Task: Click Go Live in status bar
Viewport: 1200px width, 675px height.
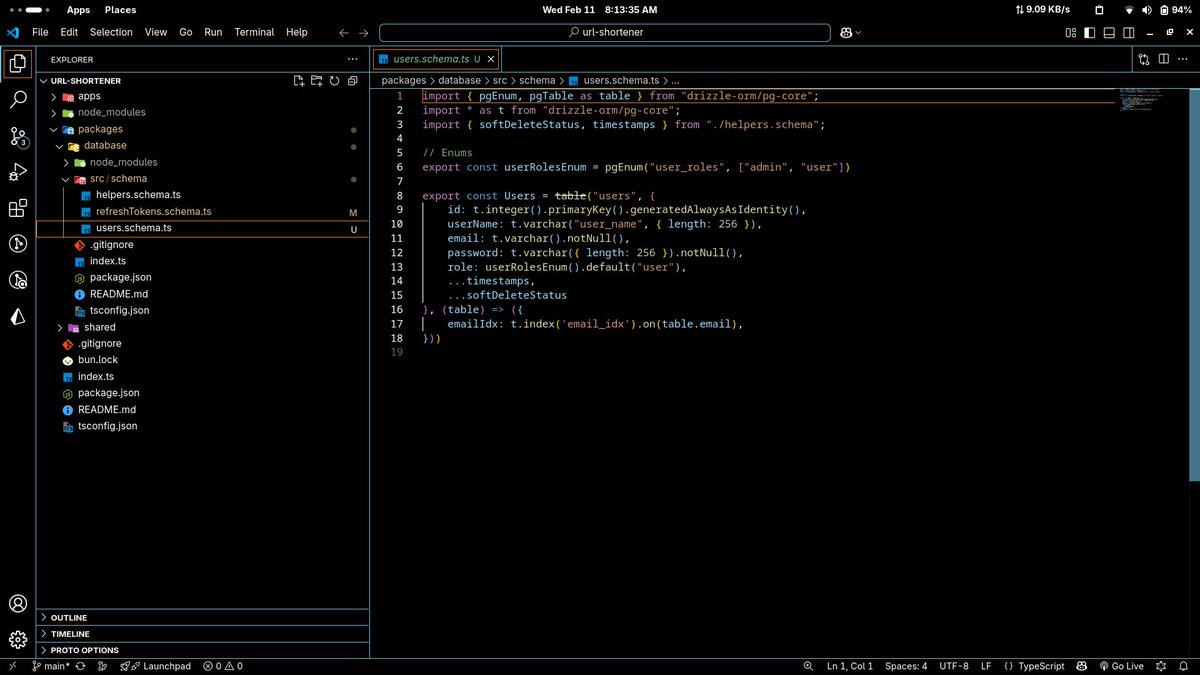Action: coord(1120,666)
